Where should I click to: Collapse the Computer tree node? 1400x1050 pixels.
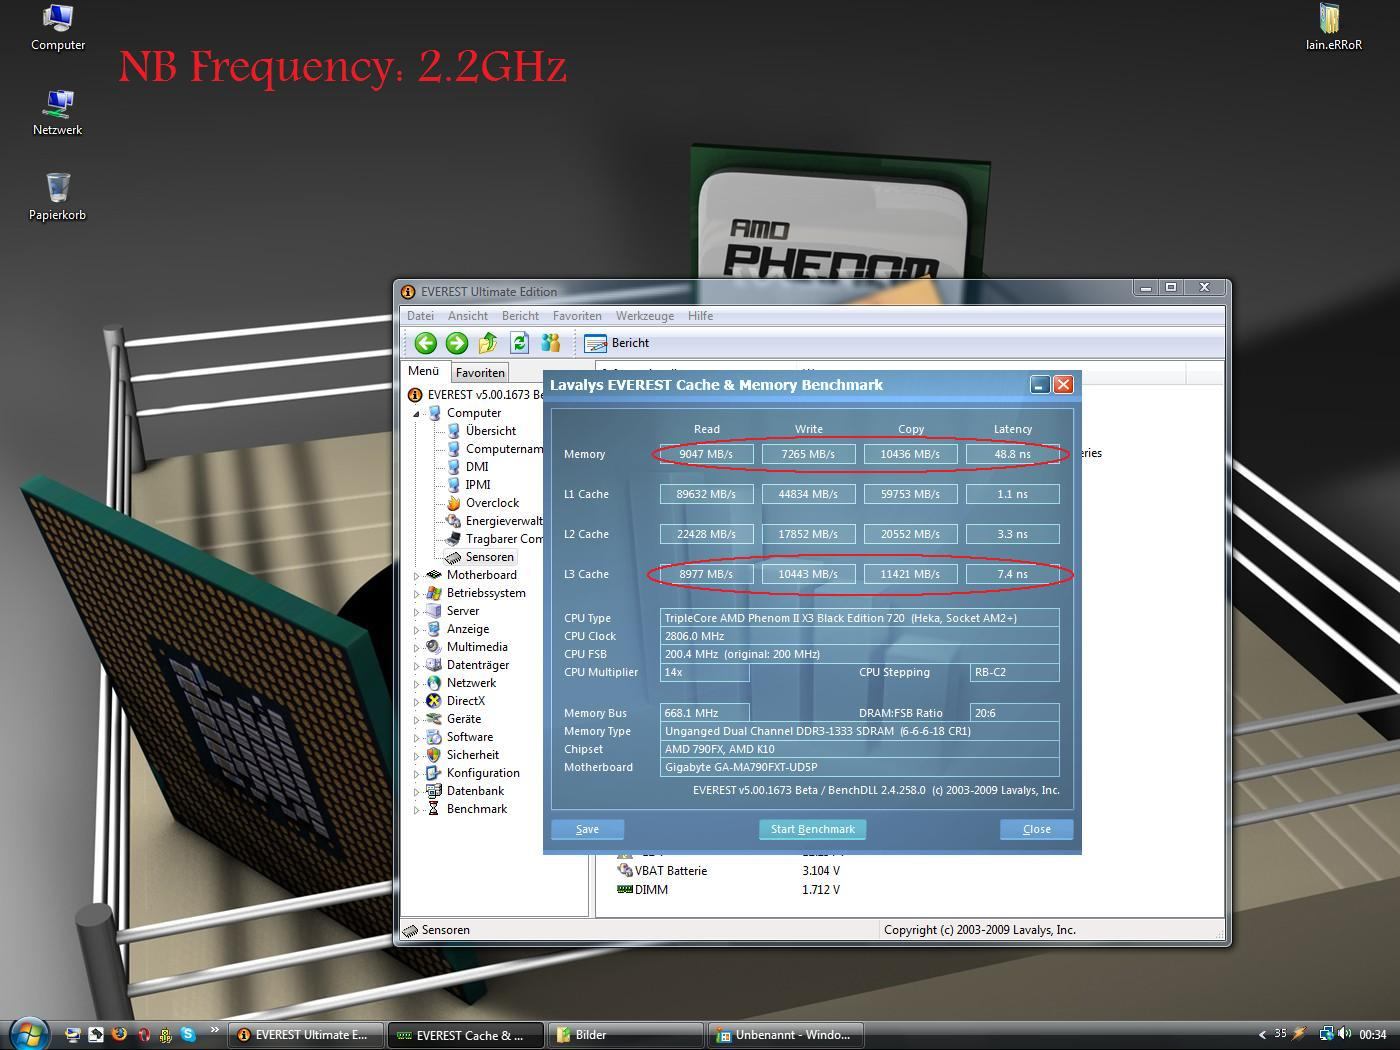click(417, 413)
